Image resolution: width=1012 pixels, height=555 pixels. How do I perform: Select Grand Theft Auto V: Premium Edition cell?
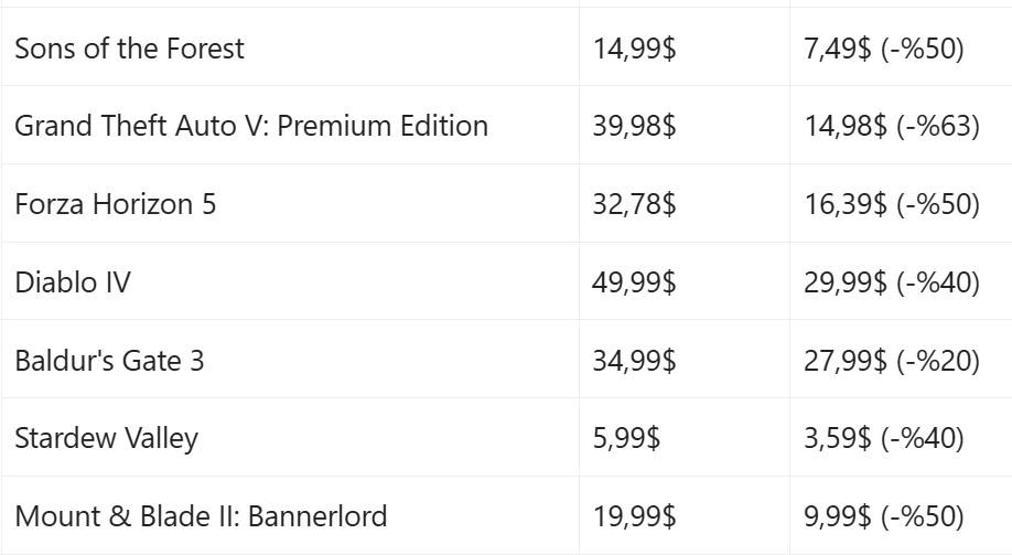tap(251, 126)
